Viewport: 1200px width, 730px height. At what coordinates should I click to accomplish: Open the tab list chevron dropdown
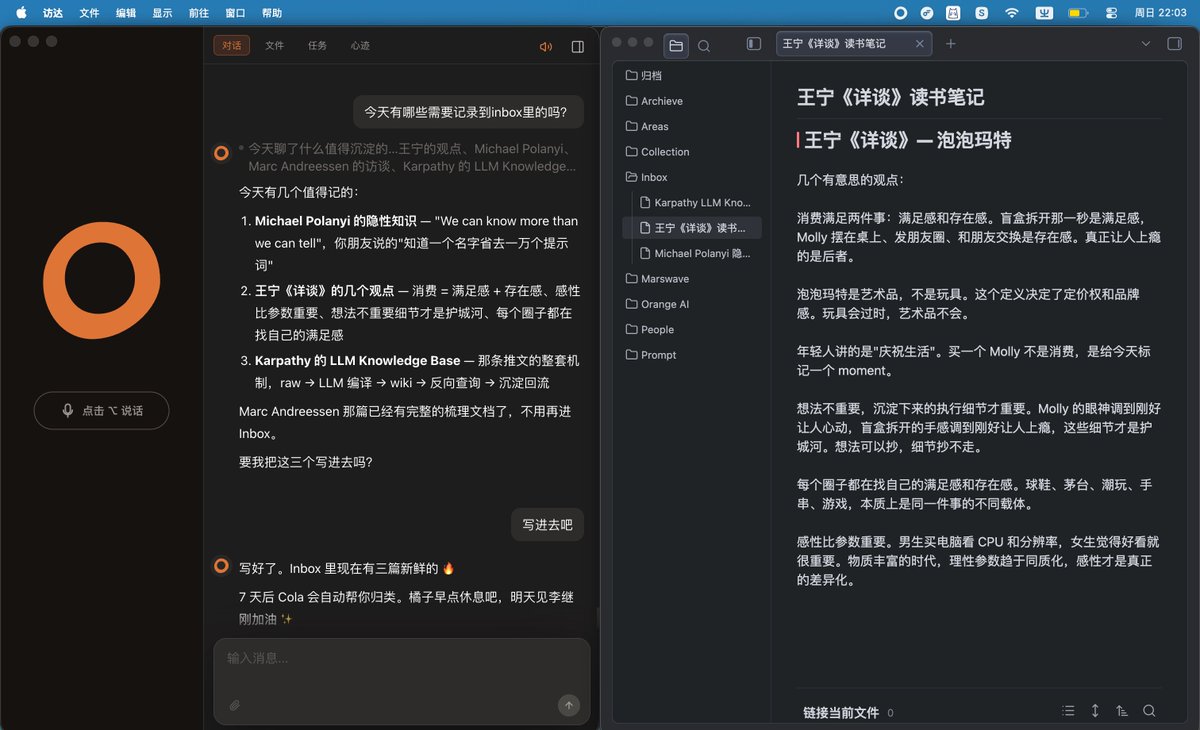coord(1146,44)
